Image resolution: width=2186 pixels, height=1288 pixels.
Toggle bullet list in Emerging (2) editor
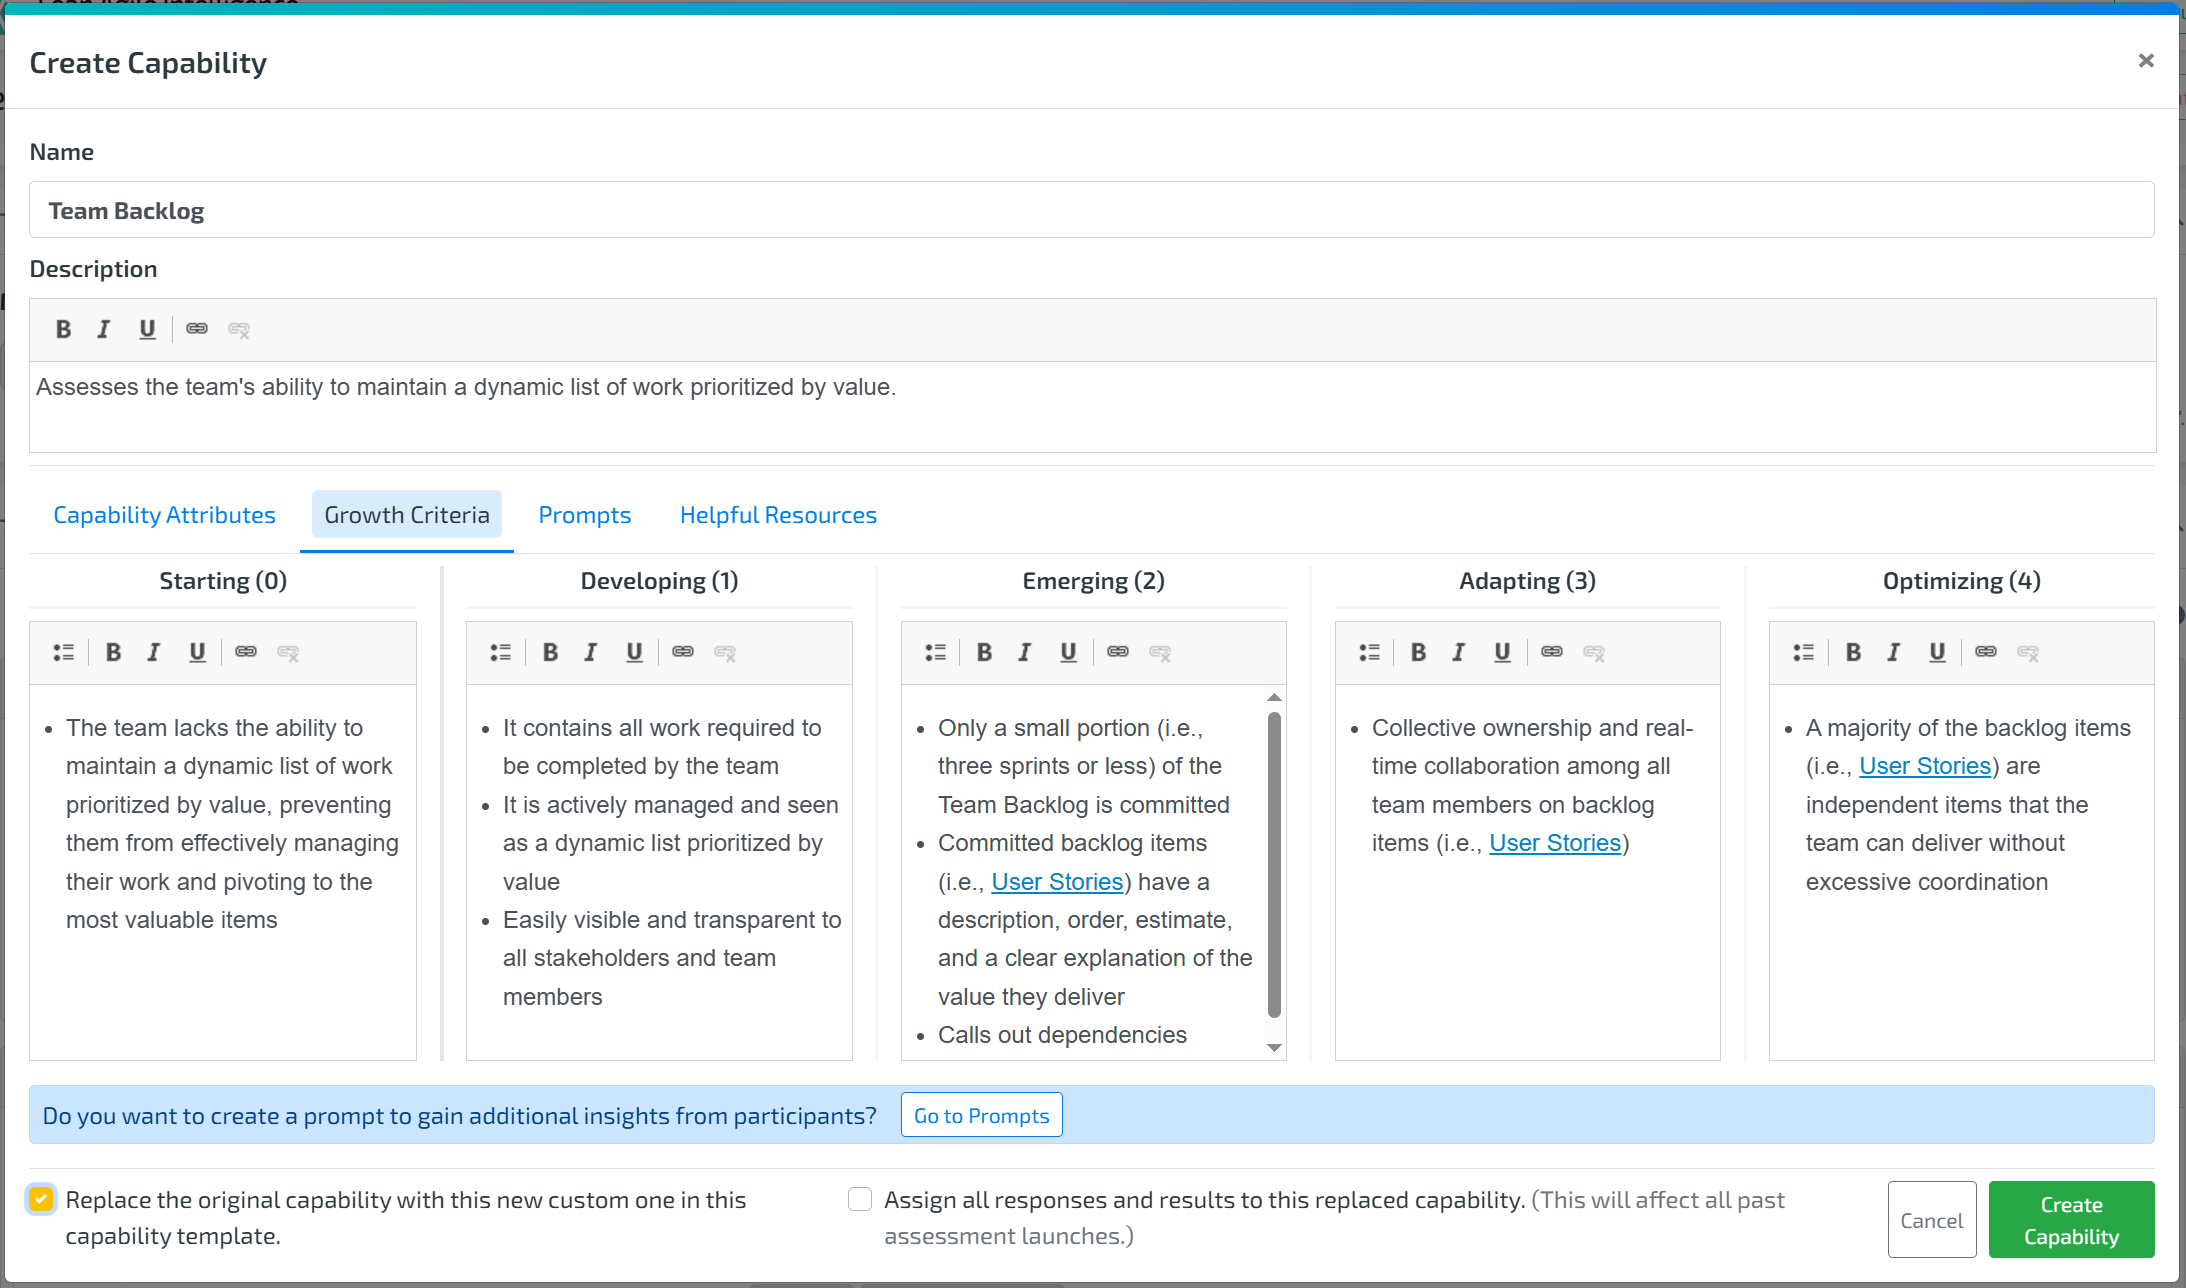pyautogui.click(x=935, y=652)
